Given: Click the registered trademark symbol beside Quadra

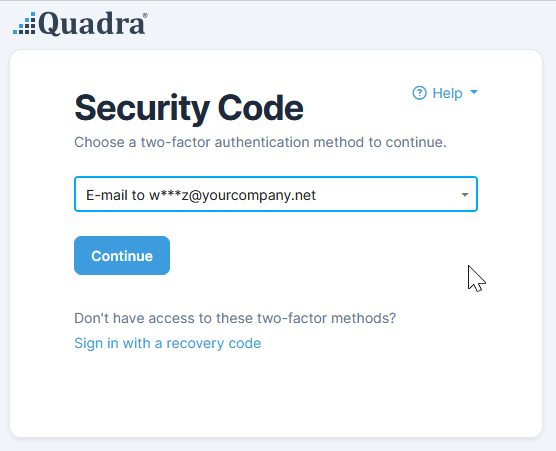Looking at the screenshot, I should (x=145, y=15).
